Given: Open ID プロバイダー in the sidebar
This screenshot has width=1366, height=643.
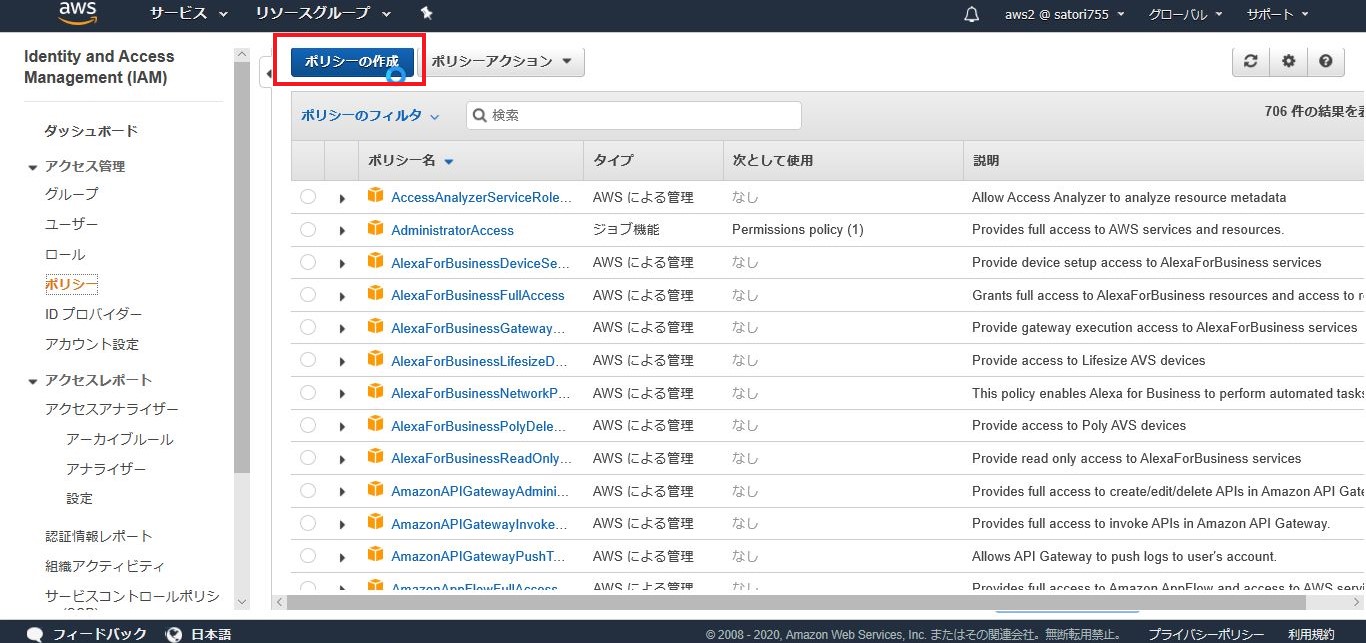Looking at the screenshot, I should [94, 314].
